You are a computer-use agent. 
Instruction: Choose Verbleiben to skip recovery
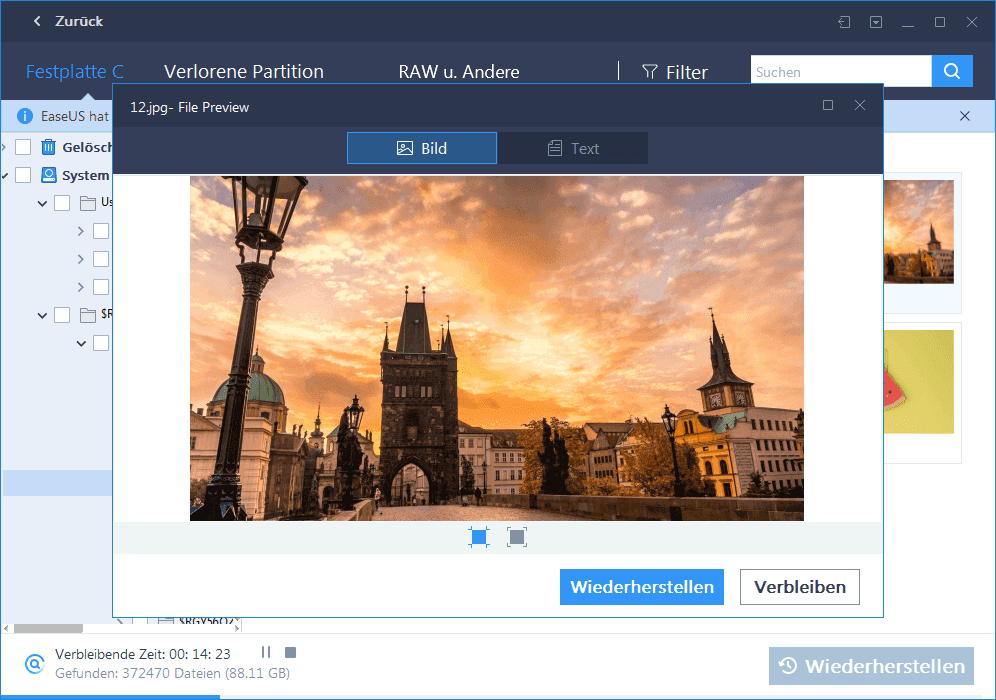[799, 587]
